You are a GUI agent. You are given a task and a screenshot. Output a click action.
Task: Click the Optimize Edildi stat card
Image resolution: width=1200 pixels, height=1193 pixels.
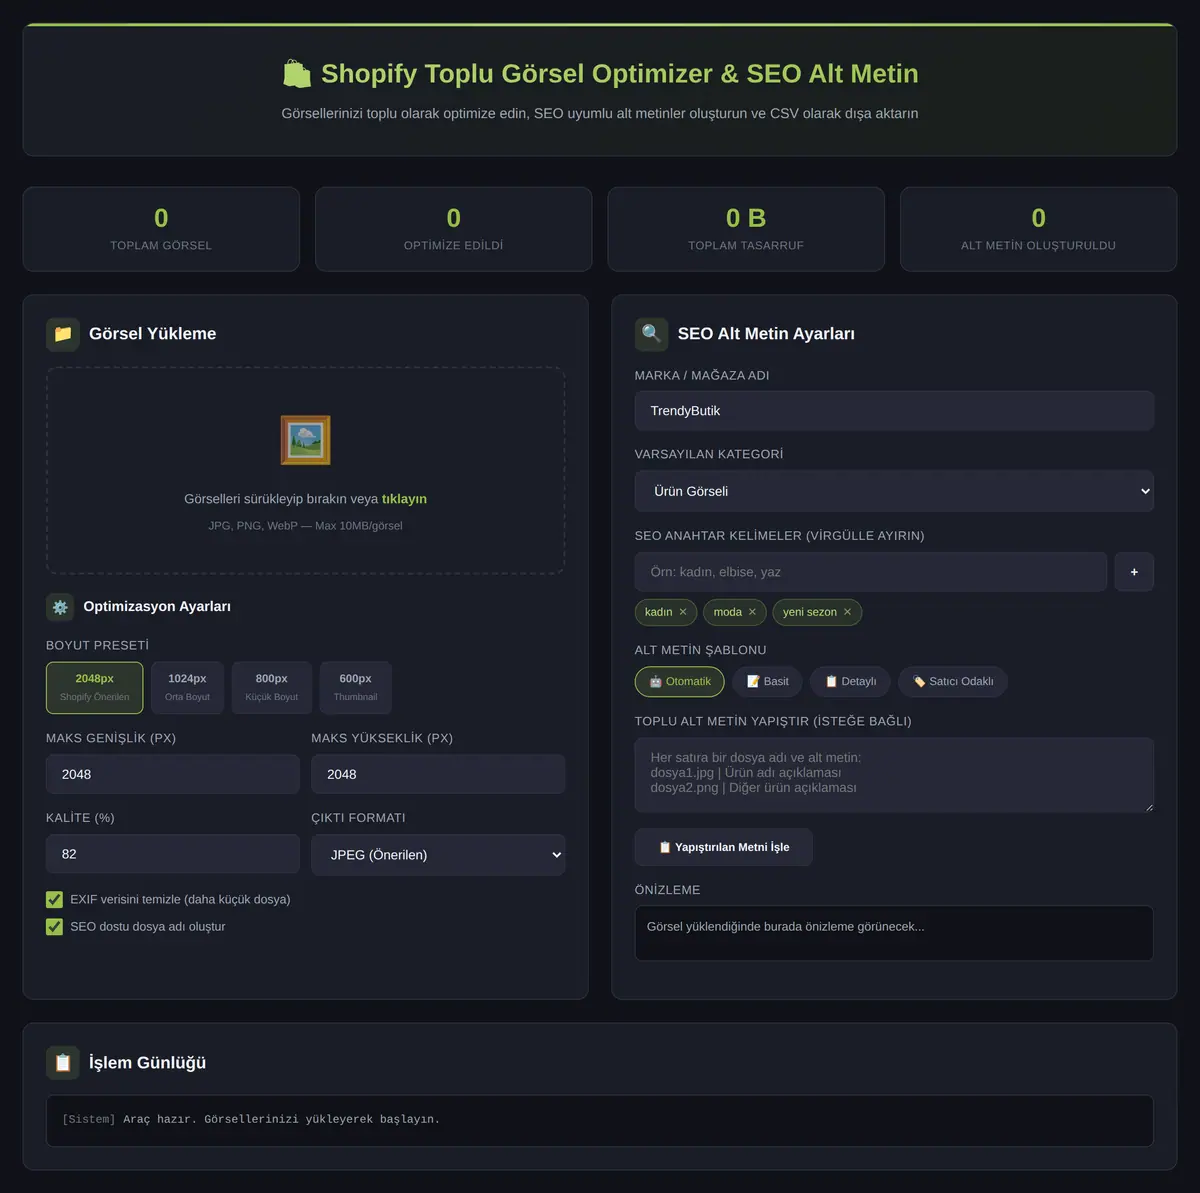click(454, 229)
